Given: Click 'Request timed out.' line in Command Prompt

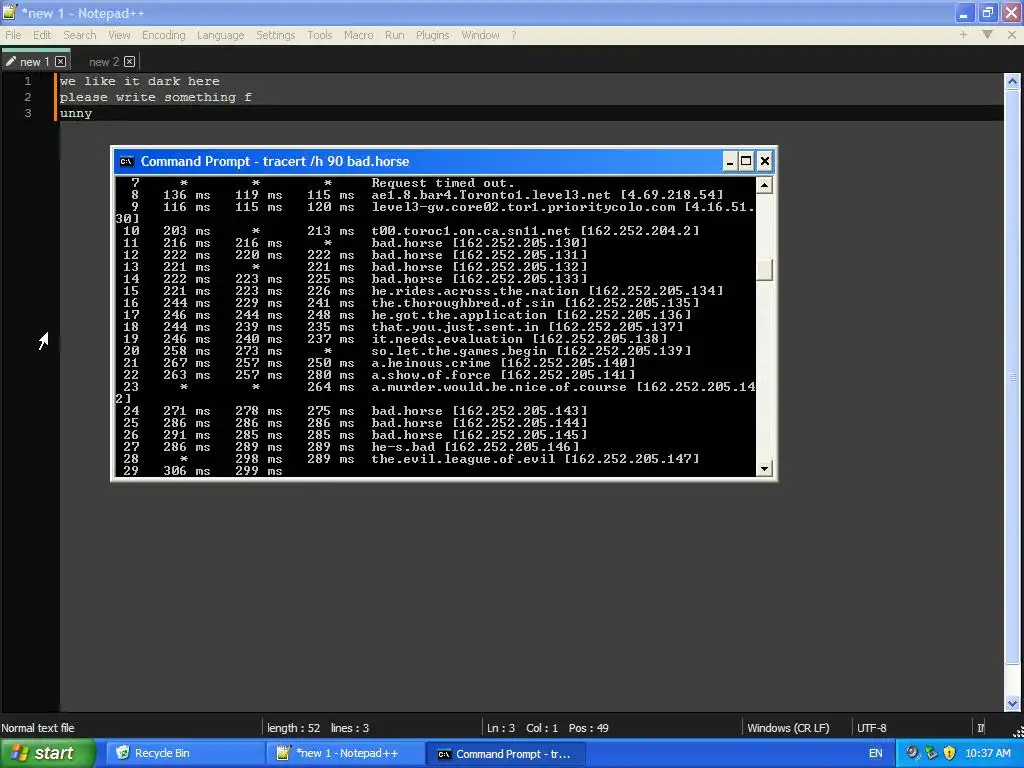Looking at the screenshot, I should (x=443, y=183).
